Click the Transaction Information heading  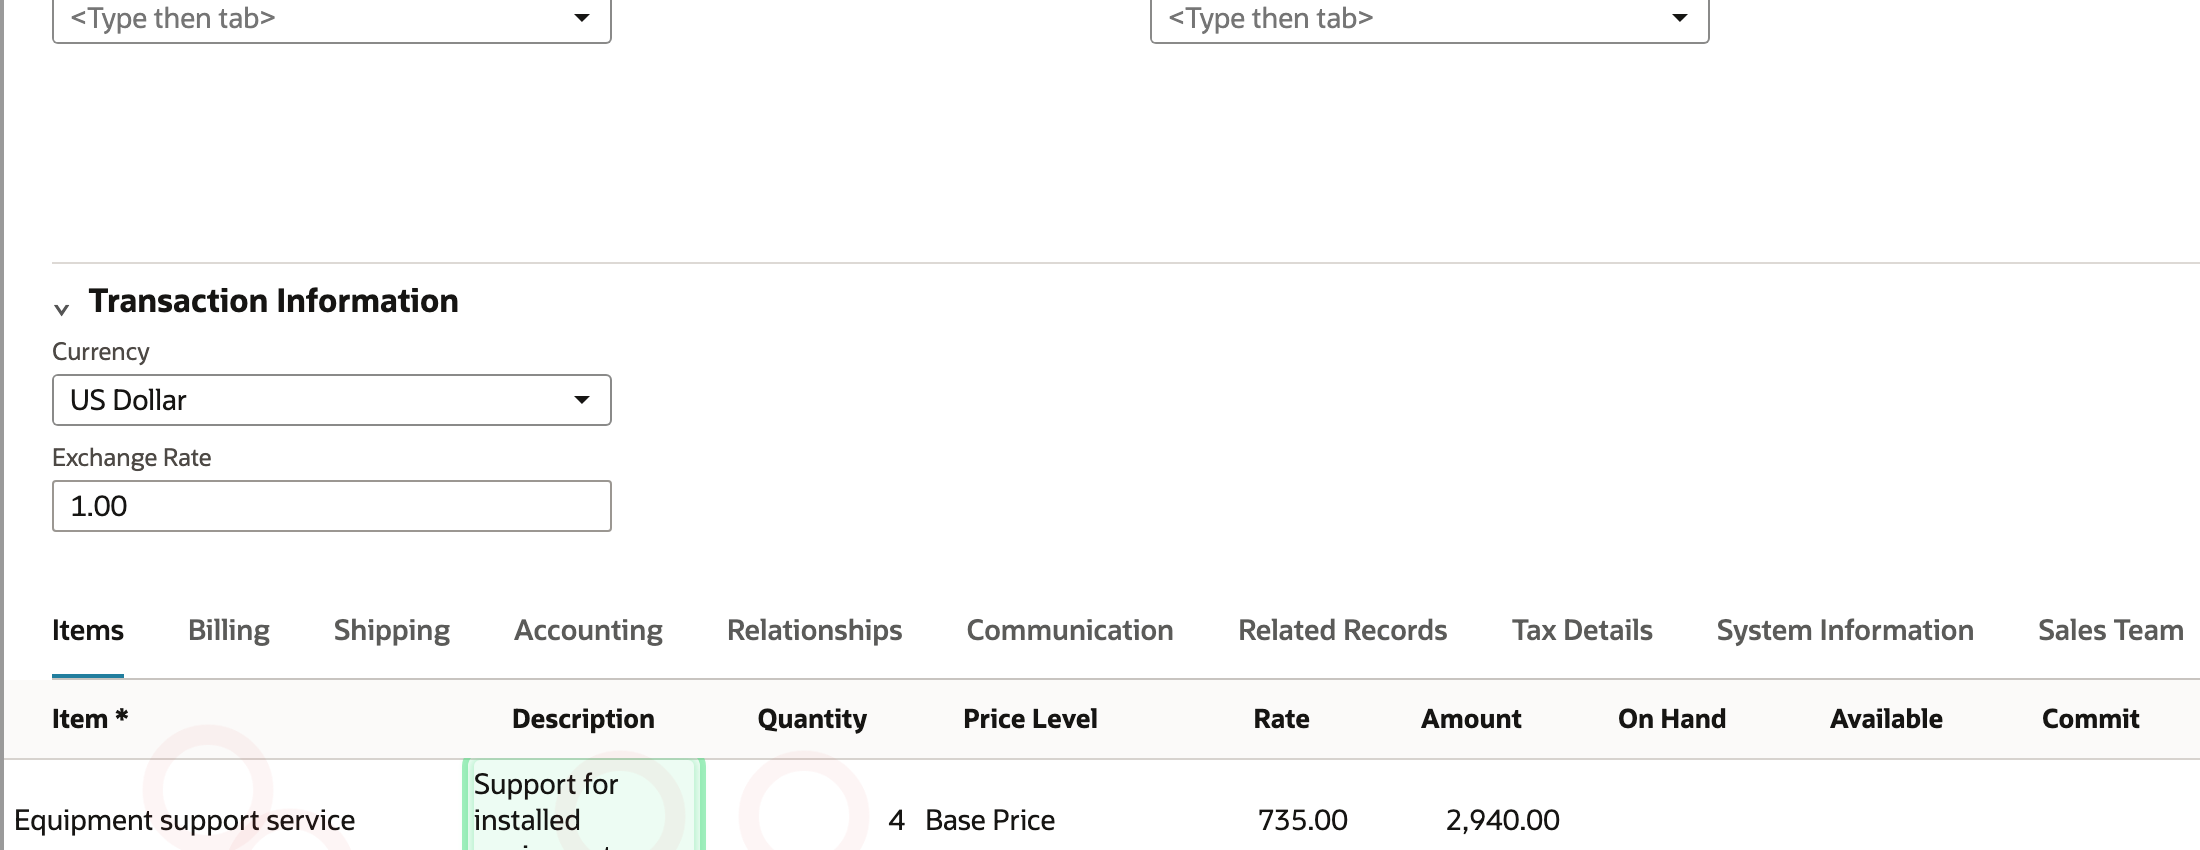click(273, 301)
